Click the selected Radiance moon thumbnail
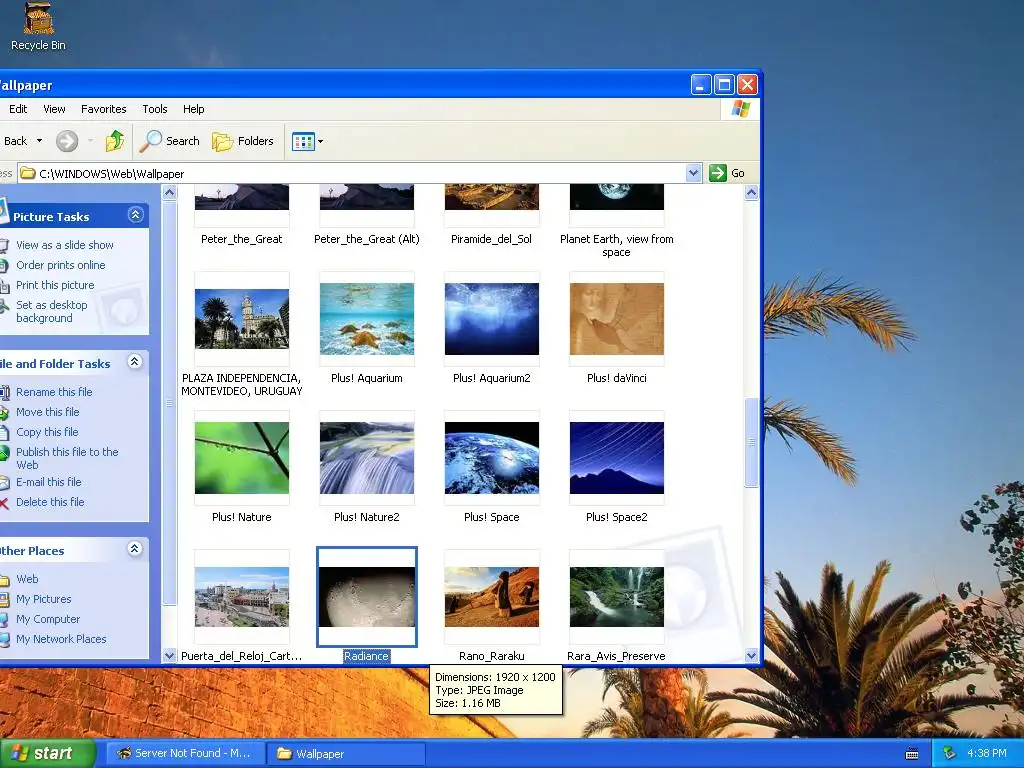The width and height of the screenshot is (1024, 768). 367,597
